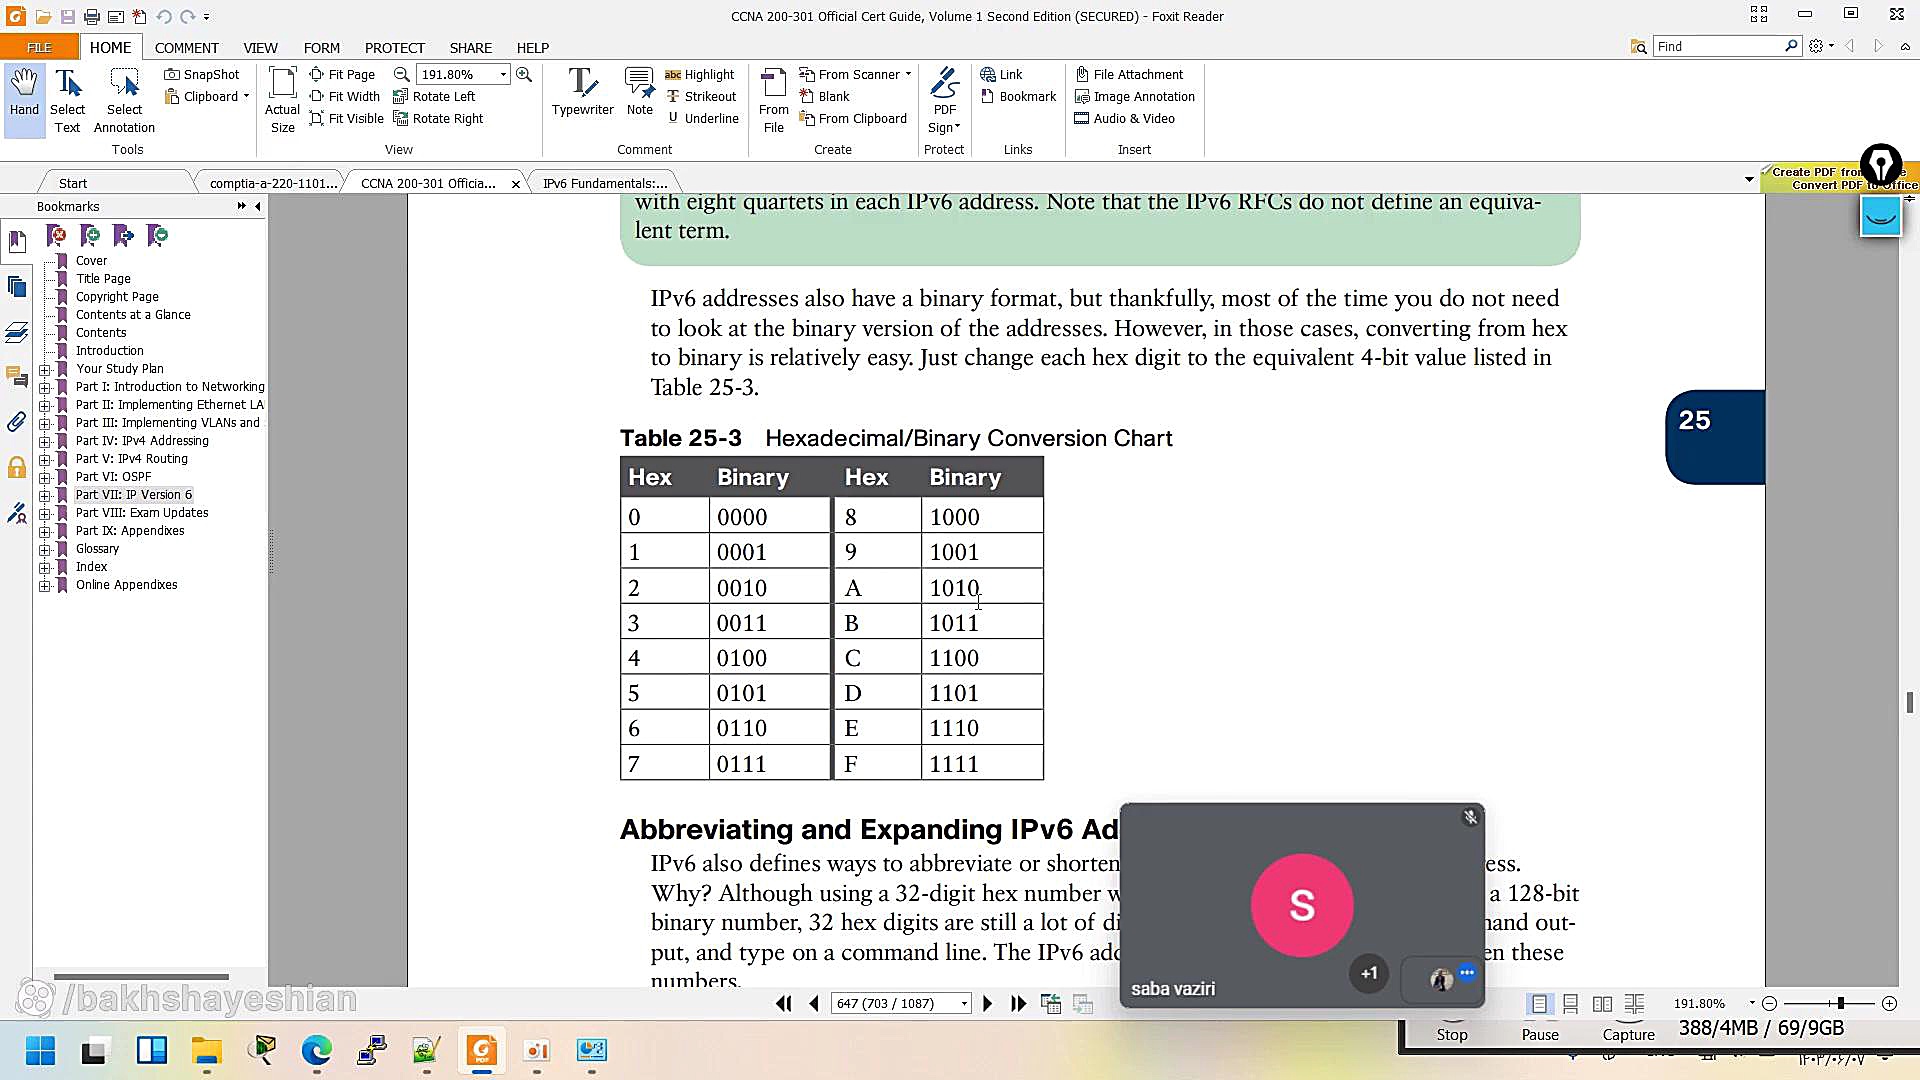Open the page number dropdown

point(964,1003)
